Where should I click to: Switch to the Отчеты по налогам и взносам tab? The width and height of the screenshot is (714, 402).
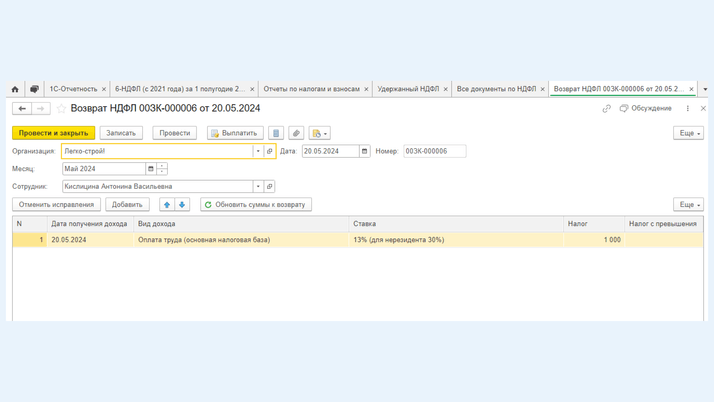pyautogui.click(x=311, y=89)
